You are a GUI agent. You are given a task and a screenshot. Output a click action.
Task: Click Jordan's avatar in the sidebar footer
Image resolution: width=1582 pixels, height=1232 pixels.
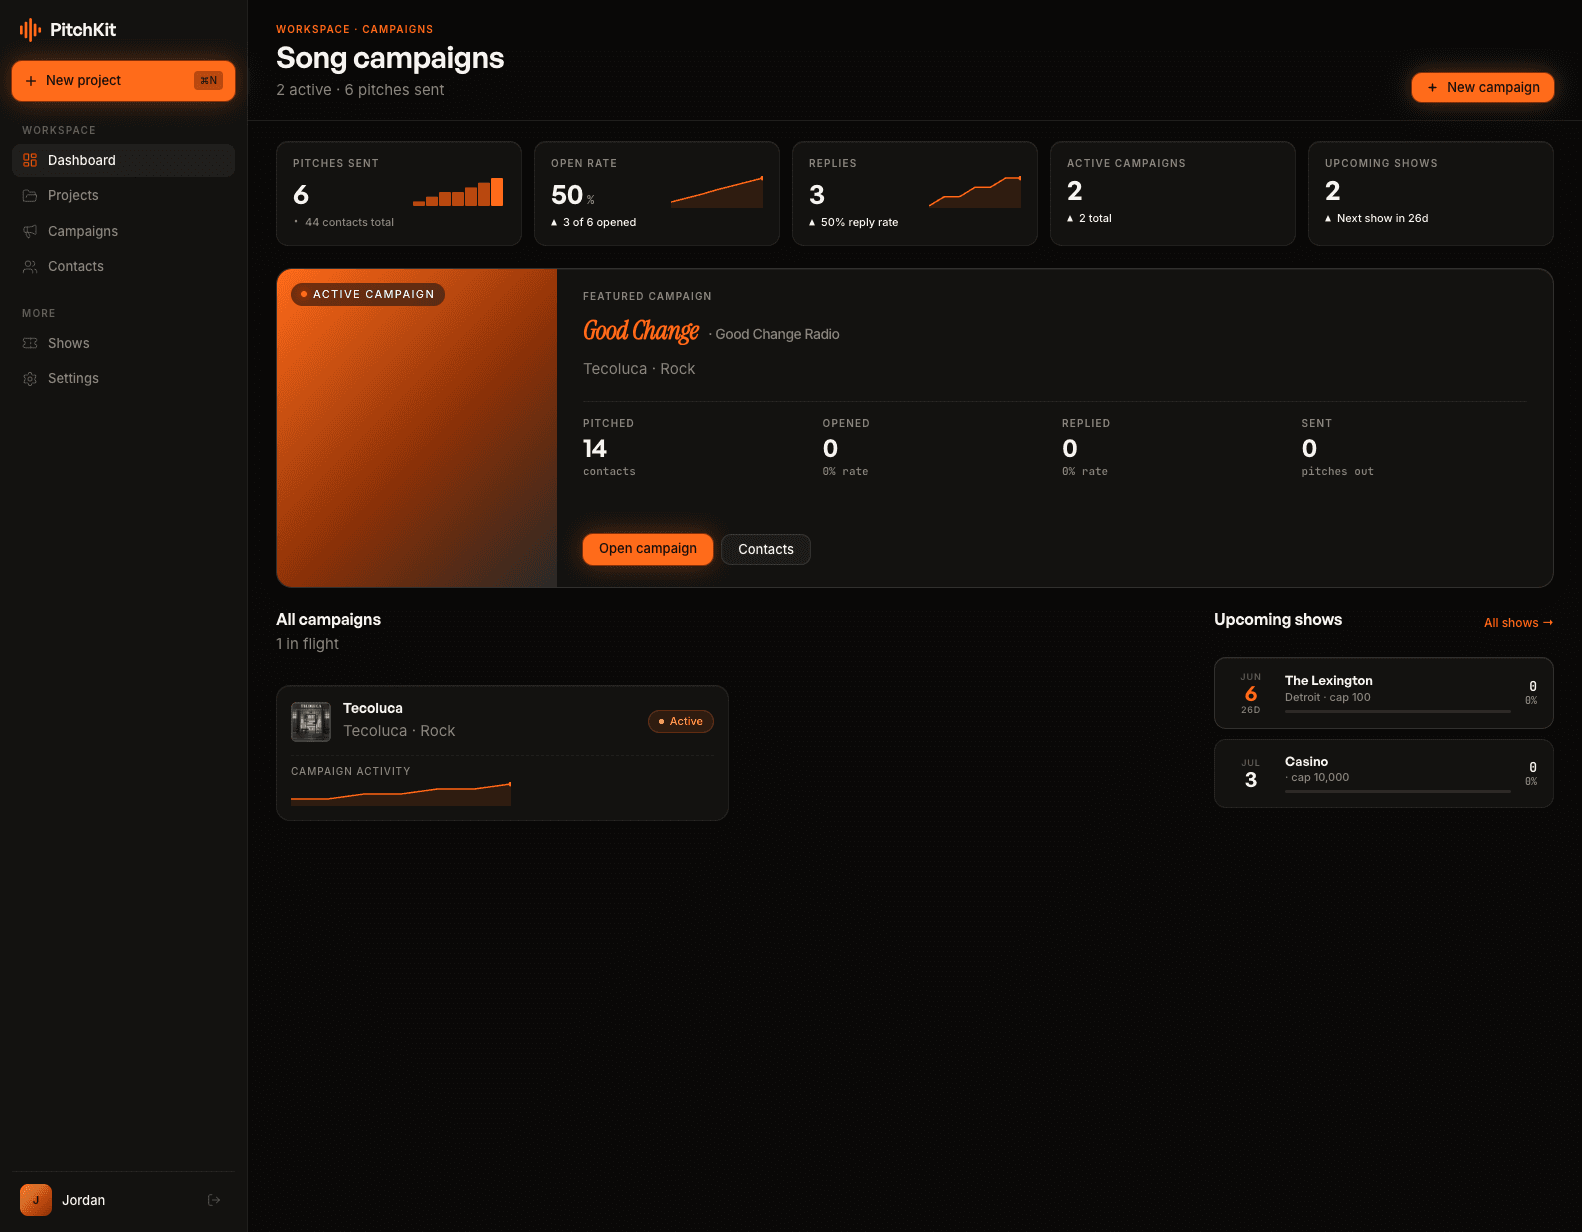pos(36,1200)
